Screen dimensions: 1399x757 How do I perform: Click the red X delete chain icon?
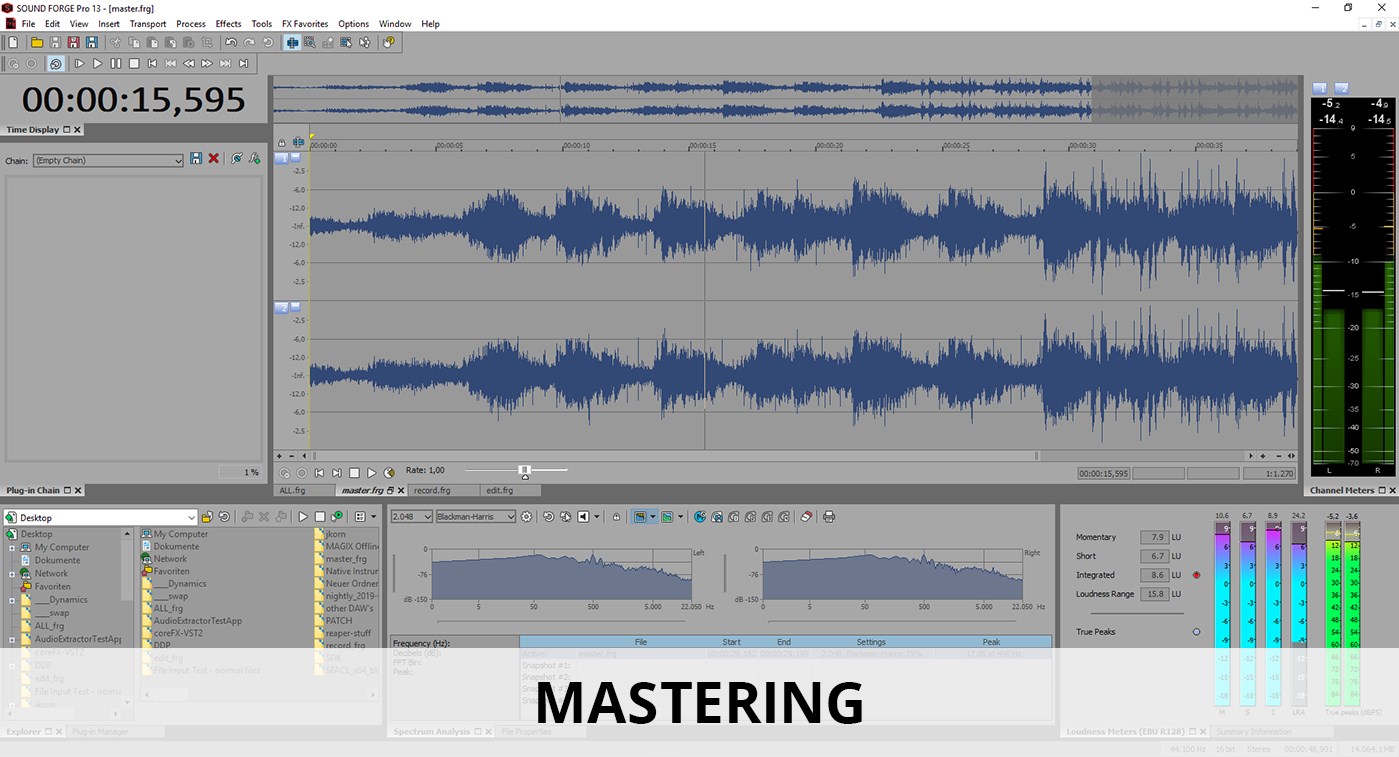[213, 159]
